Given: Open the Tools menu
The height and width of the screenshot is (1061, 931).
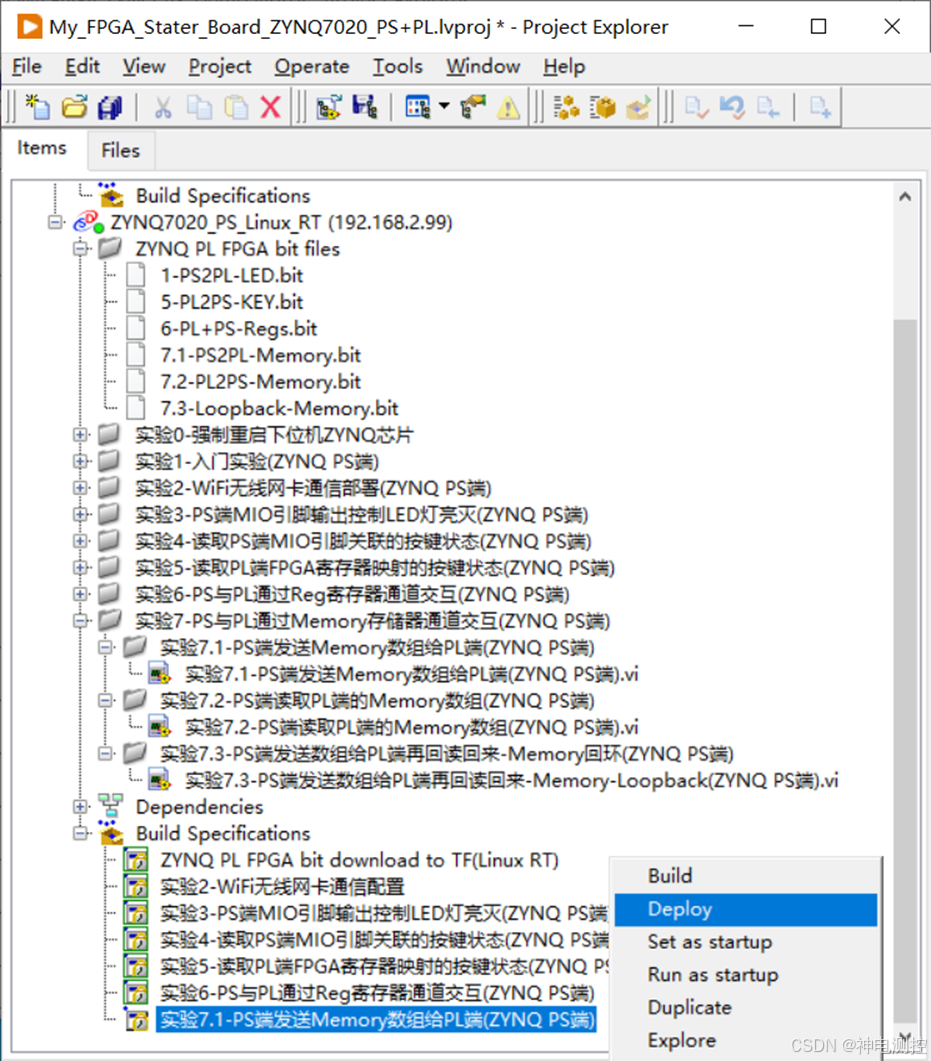Looking at the screenshot, I should pos(398,66).
